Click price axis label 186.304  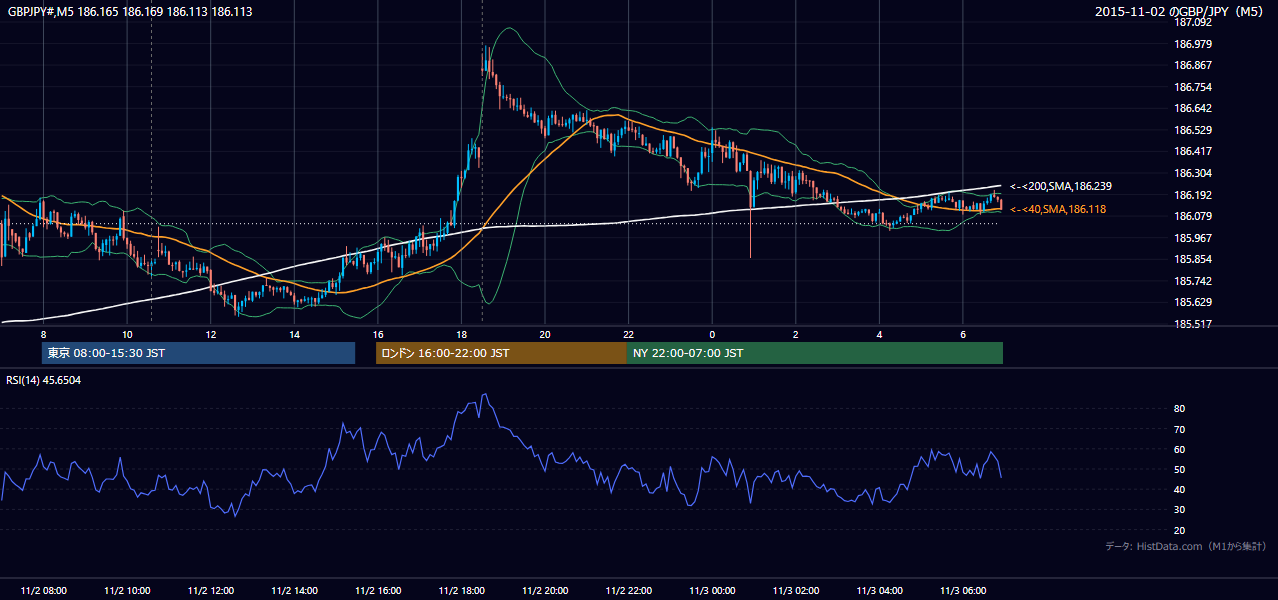pyautogui.click(x=1191, y=173)
